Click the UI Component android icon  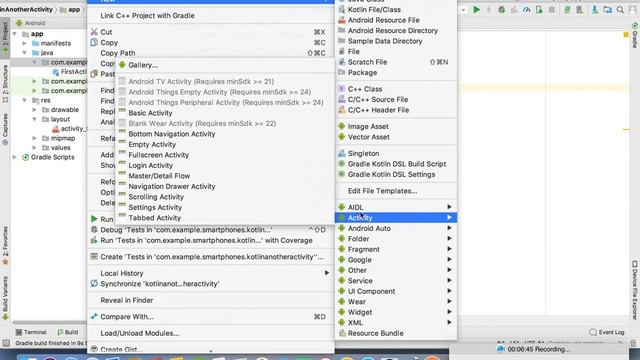[342, 291]
